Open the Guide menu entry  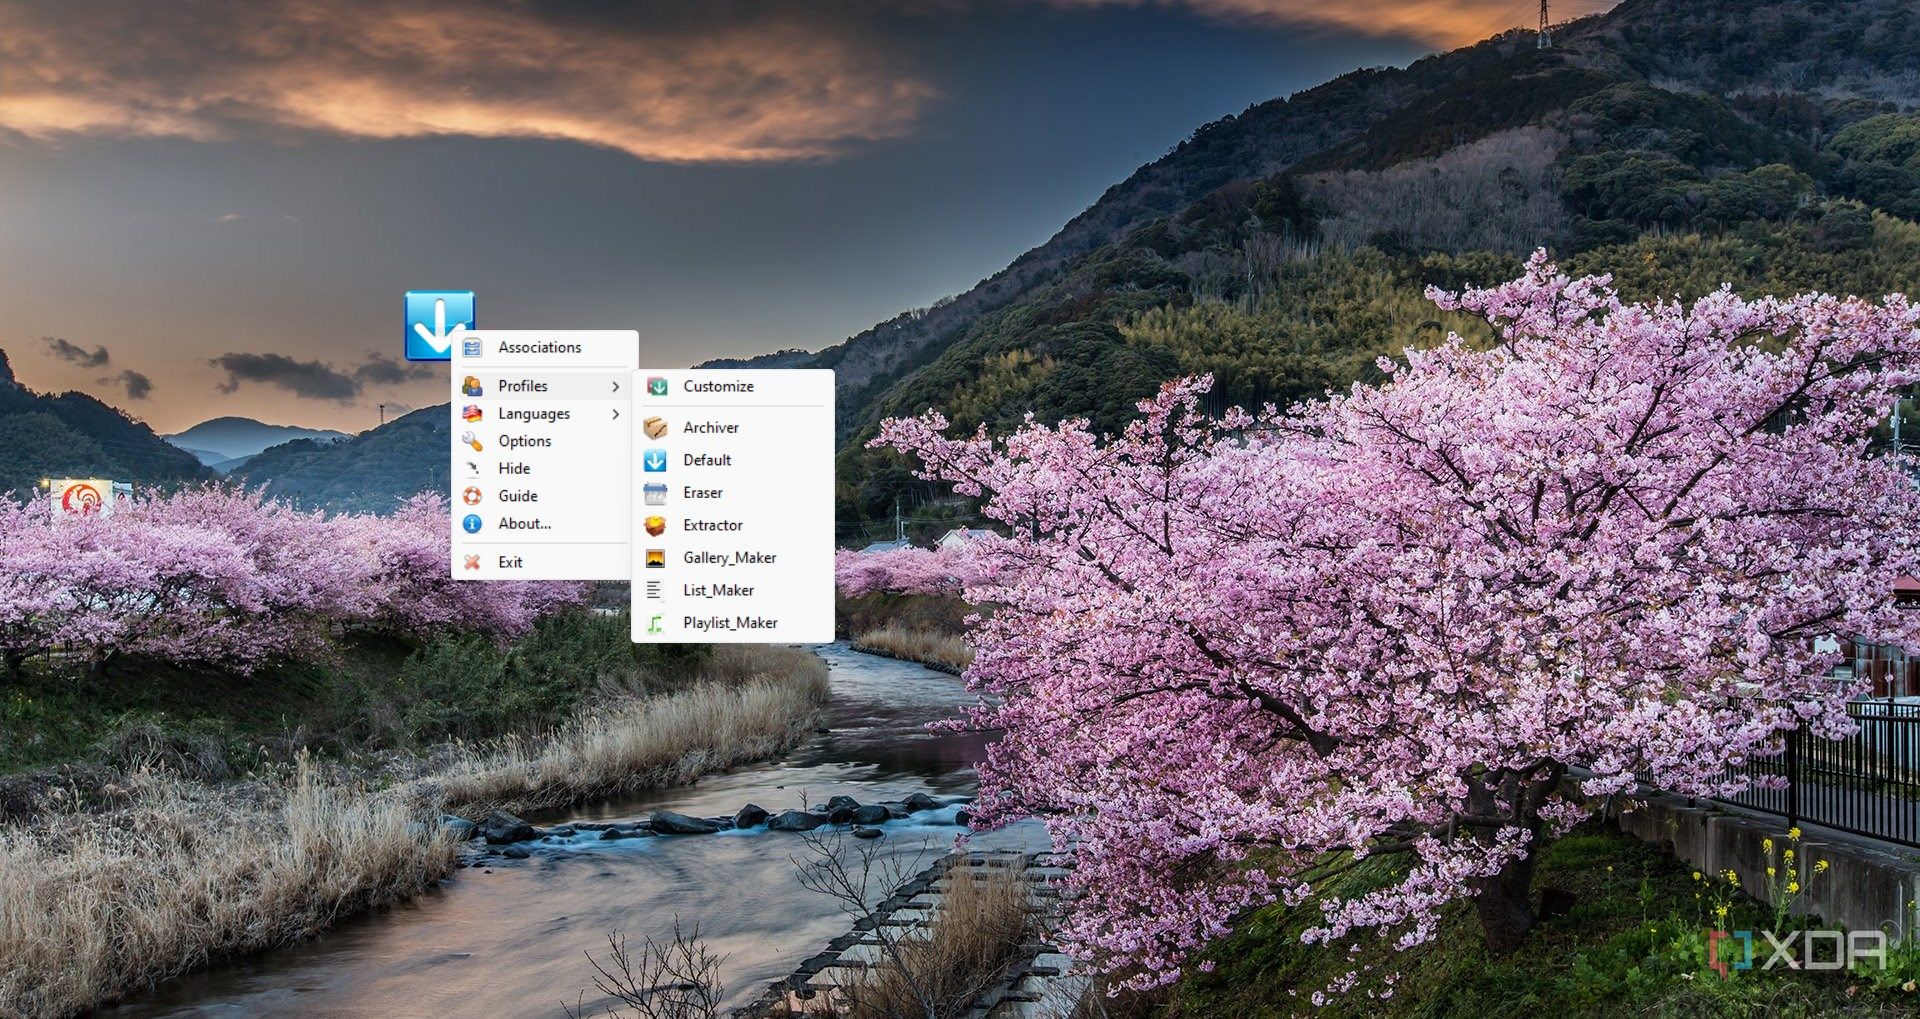click(545, 496)
